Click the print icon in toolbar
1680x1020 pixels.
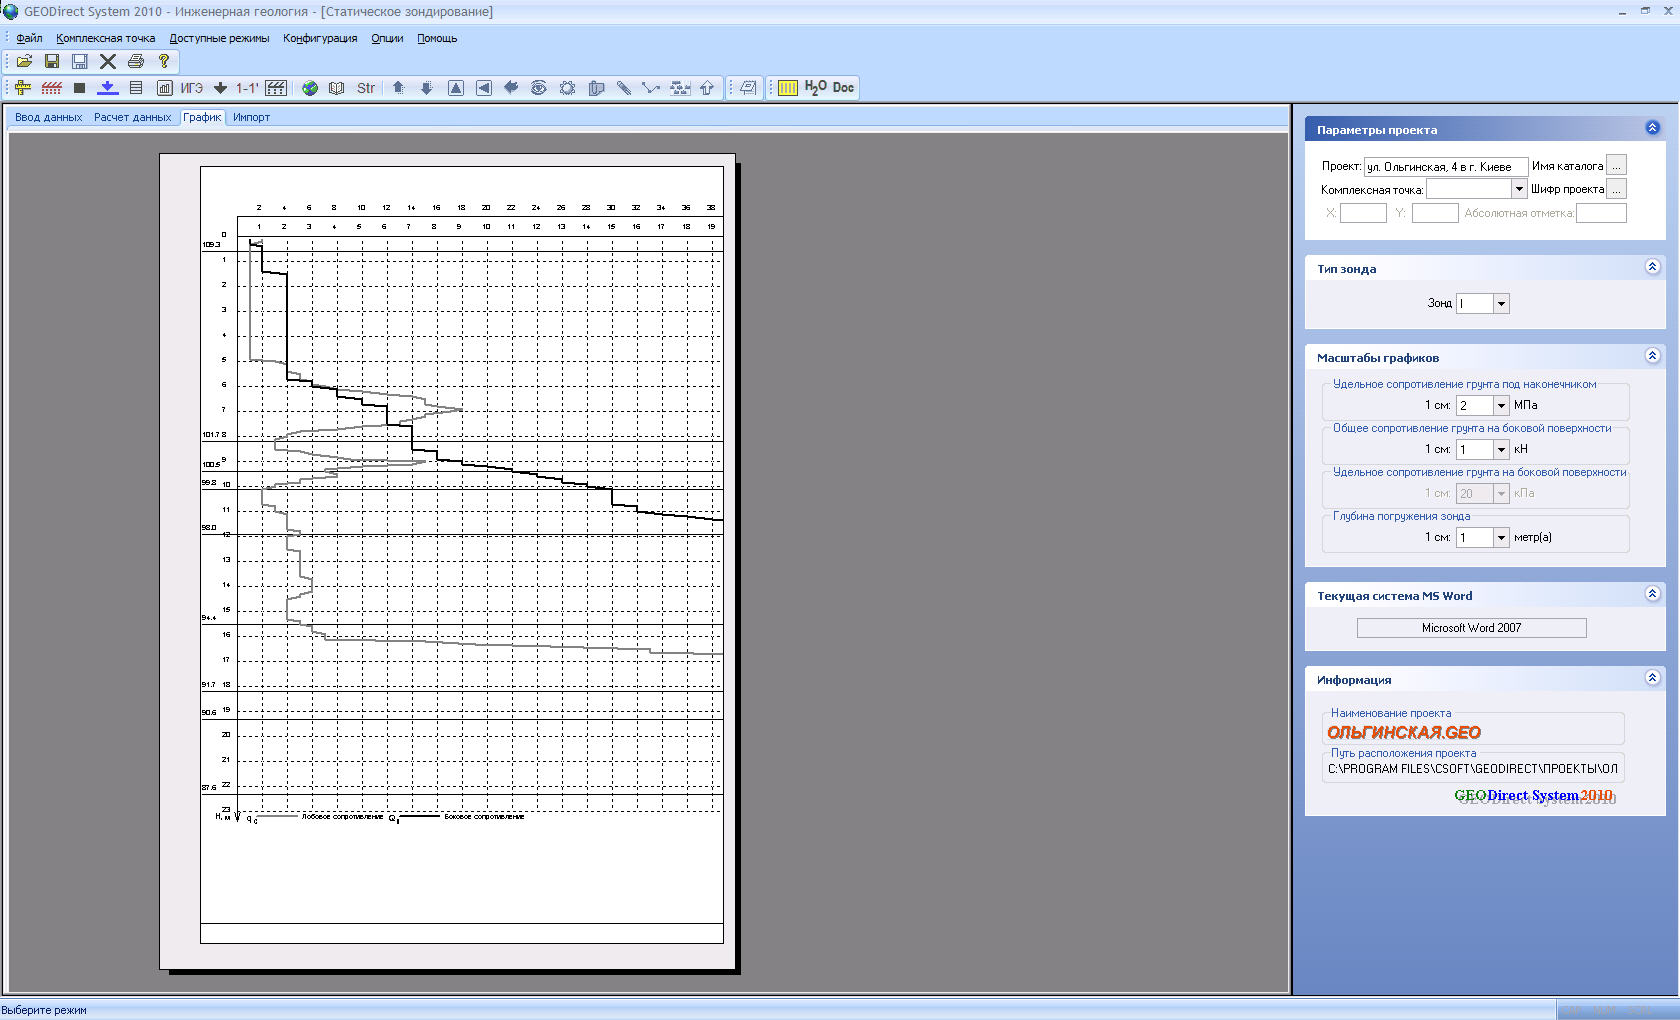pos(136,61)
